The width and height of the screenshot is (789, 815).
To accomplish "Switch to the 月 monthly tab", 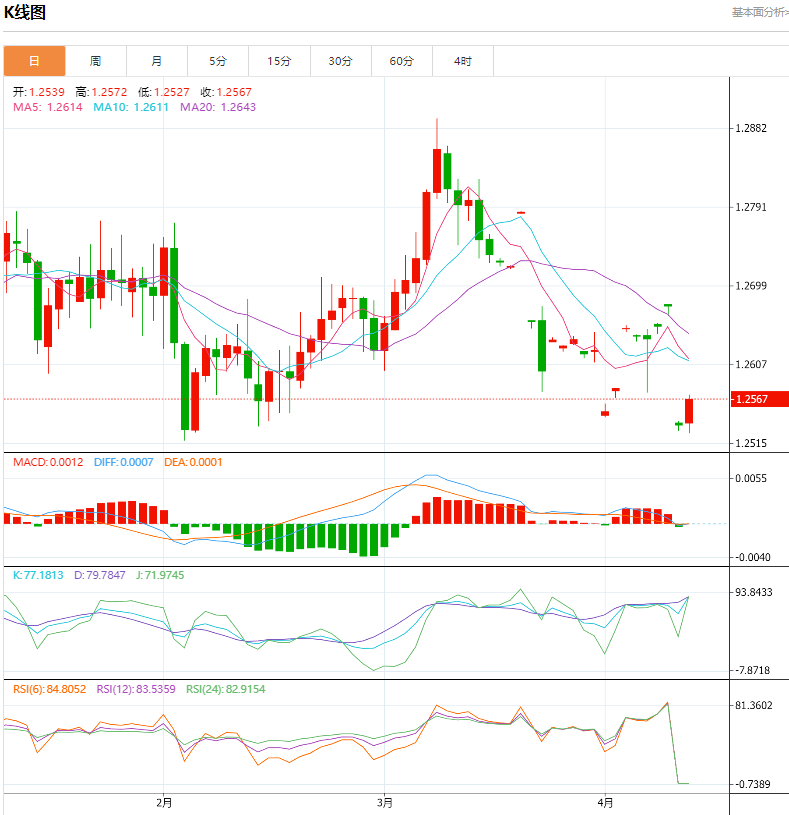I will click(x=157, y=61).
